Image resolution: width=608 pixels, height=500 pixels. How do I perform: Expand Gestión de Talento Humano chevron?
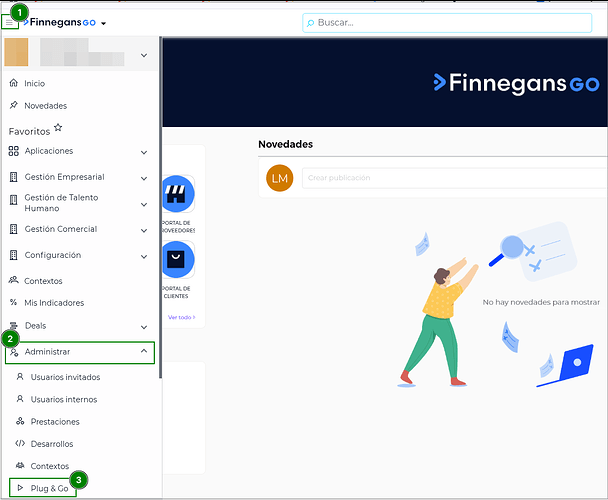click(x=144, y=204)
